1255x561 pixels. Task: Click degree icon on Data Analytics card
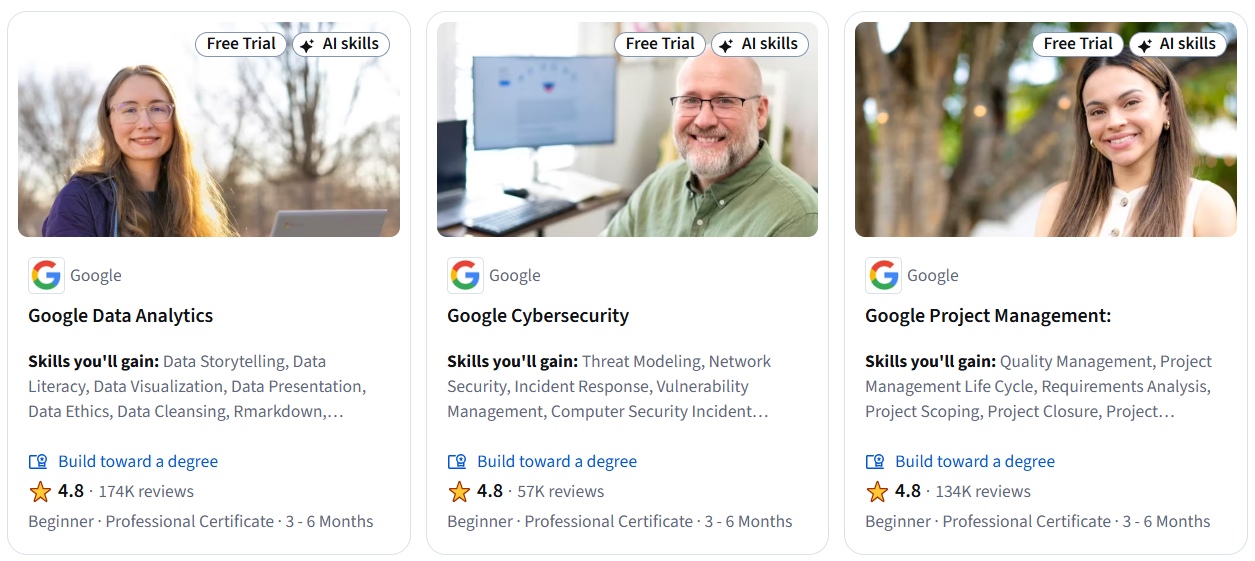click(x=38, y=462)
